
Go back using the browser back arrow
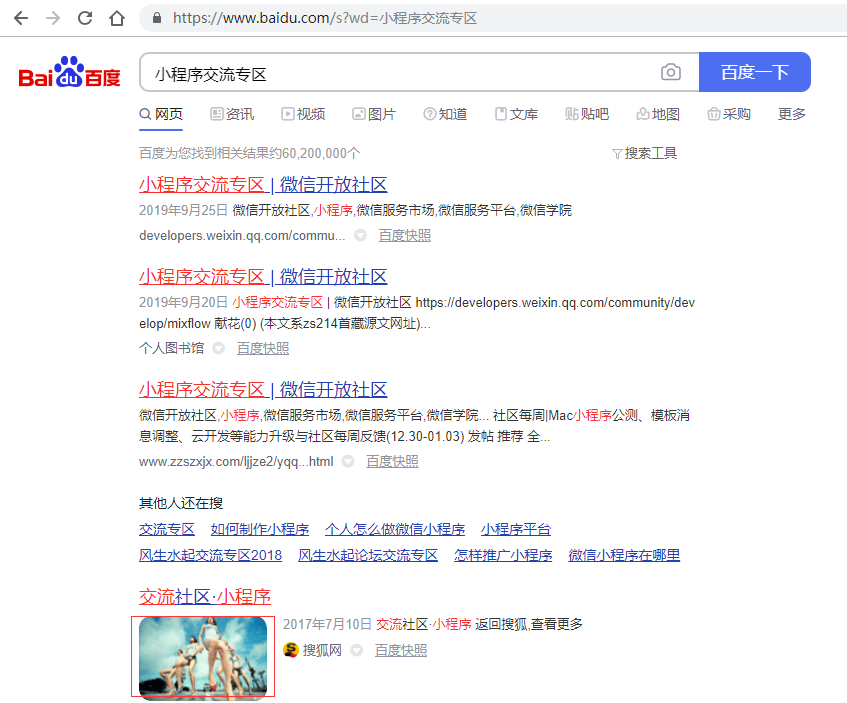[x=21, y=18]
